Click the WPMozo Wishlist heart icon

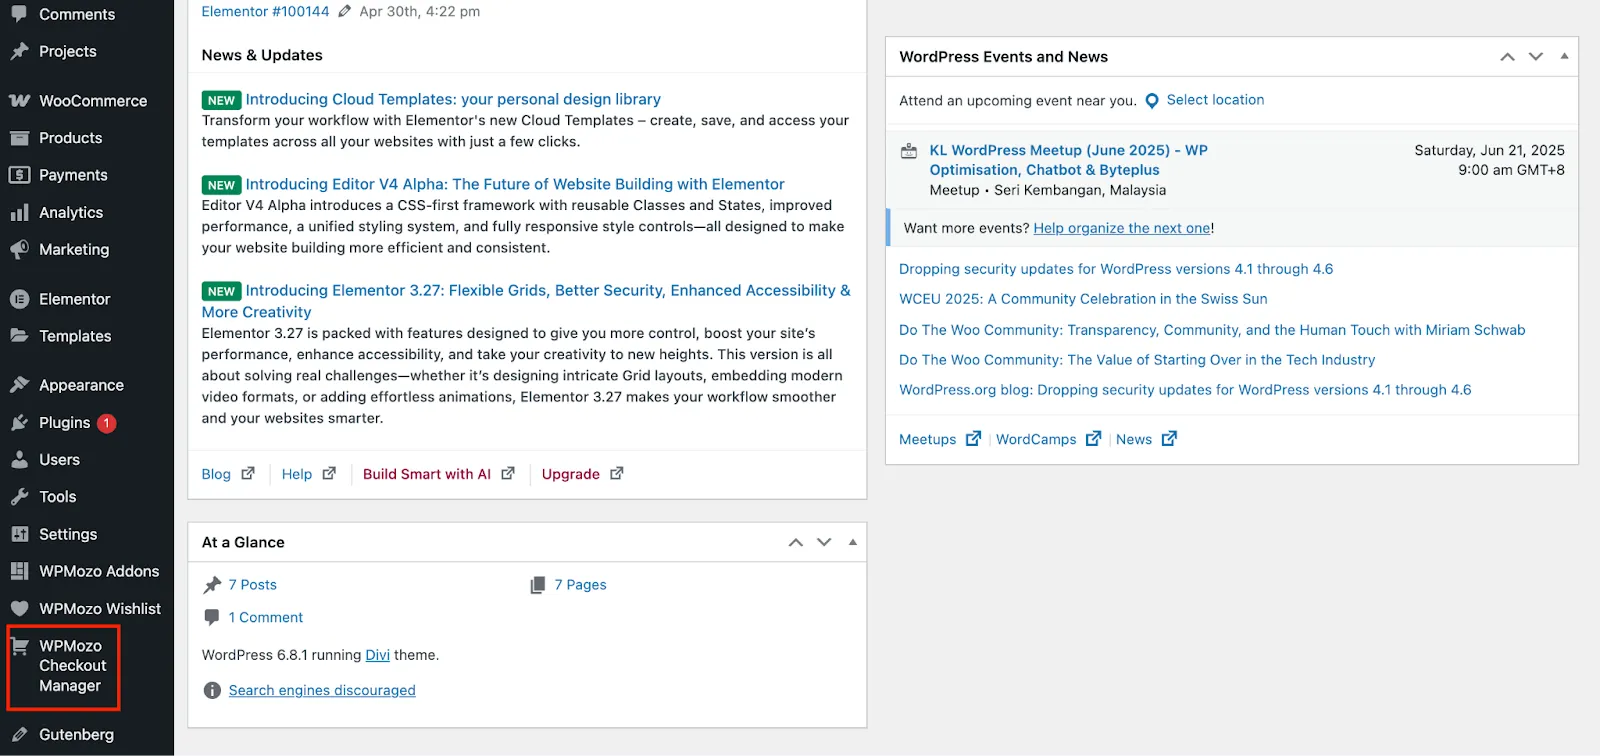(19, 608)
